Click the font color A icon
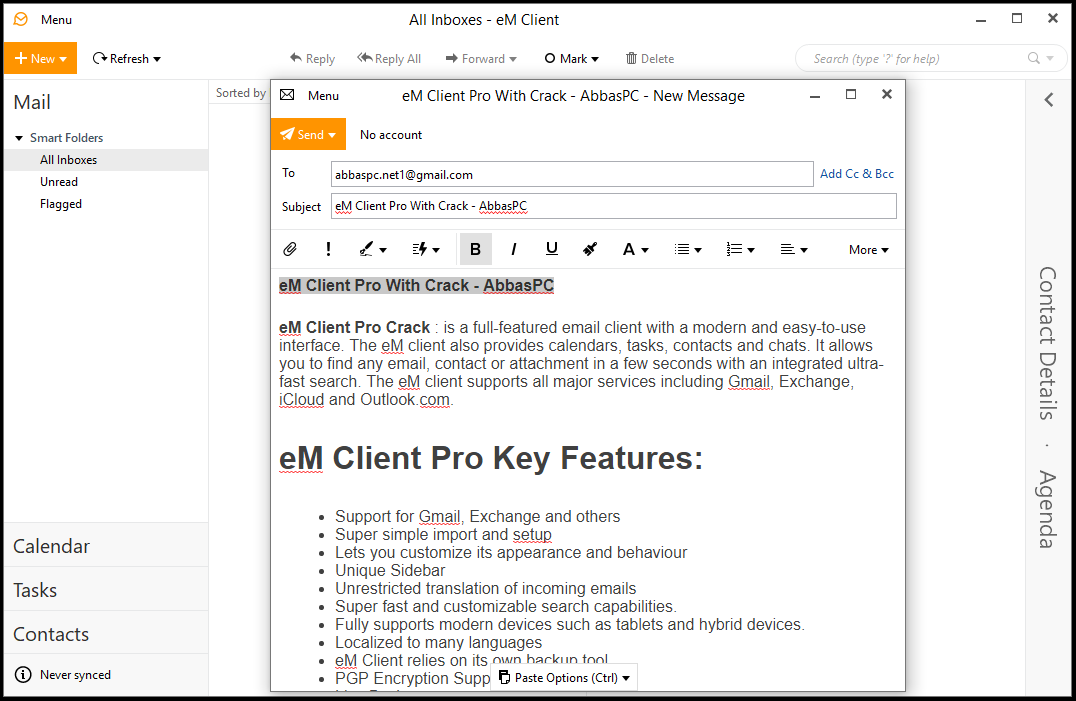The image size is (1076, 701). [629, 250]
